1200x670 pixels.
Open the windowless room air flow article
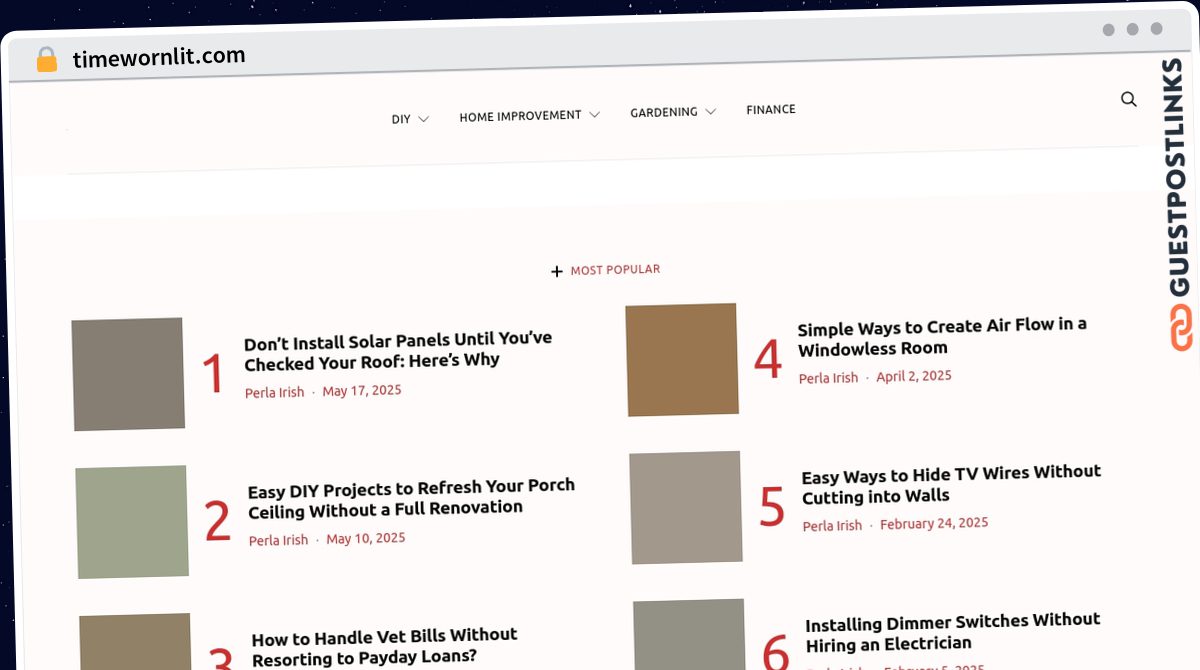click(x=940, y=336)
